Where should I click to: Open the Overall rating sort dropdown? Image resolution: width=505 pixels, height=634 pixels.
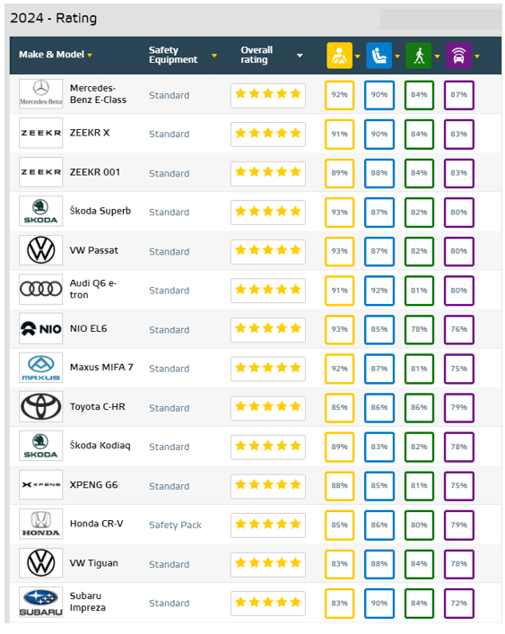(x=300, y=55)
